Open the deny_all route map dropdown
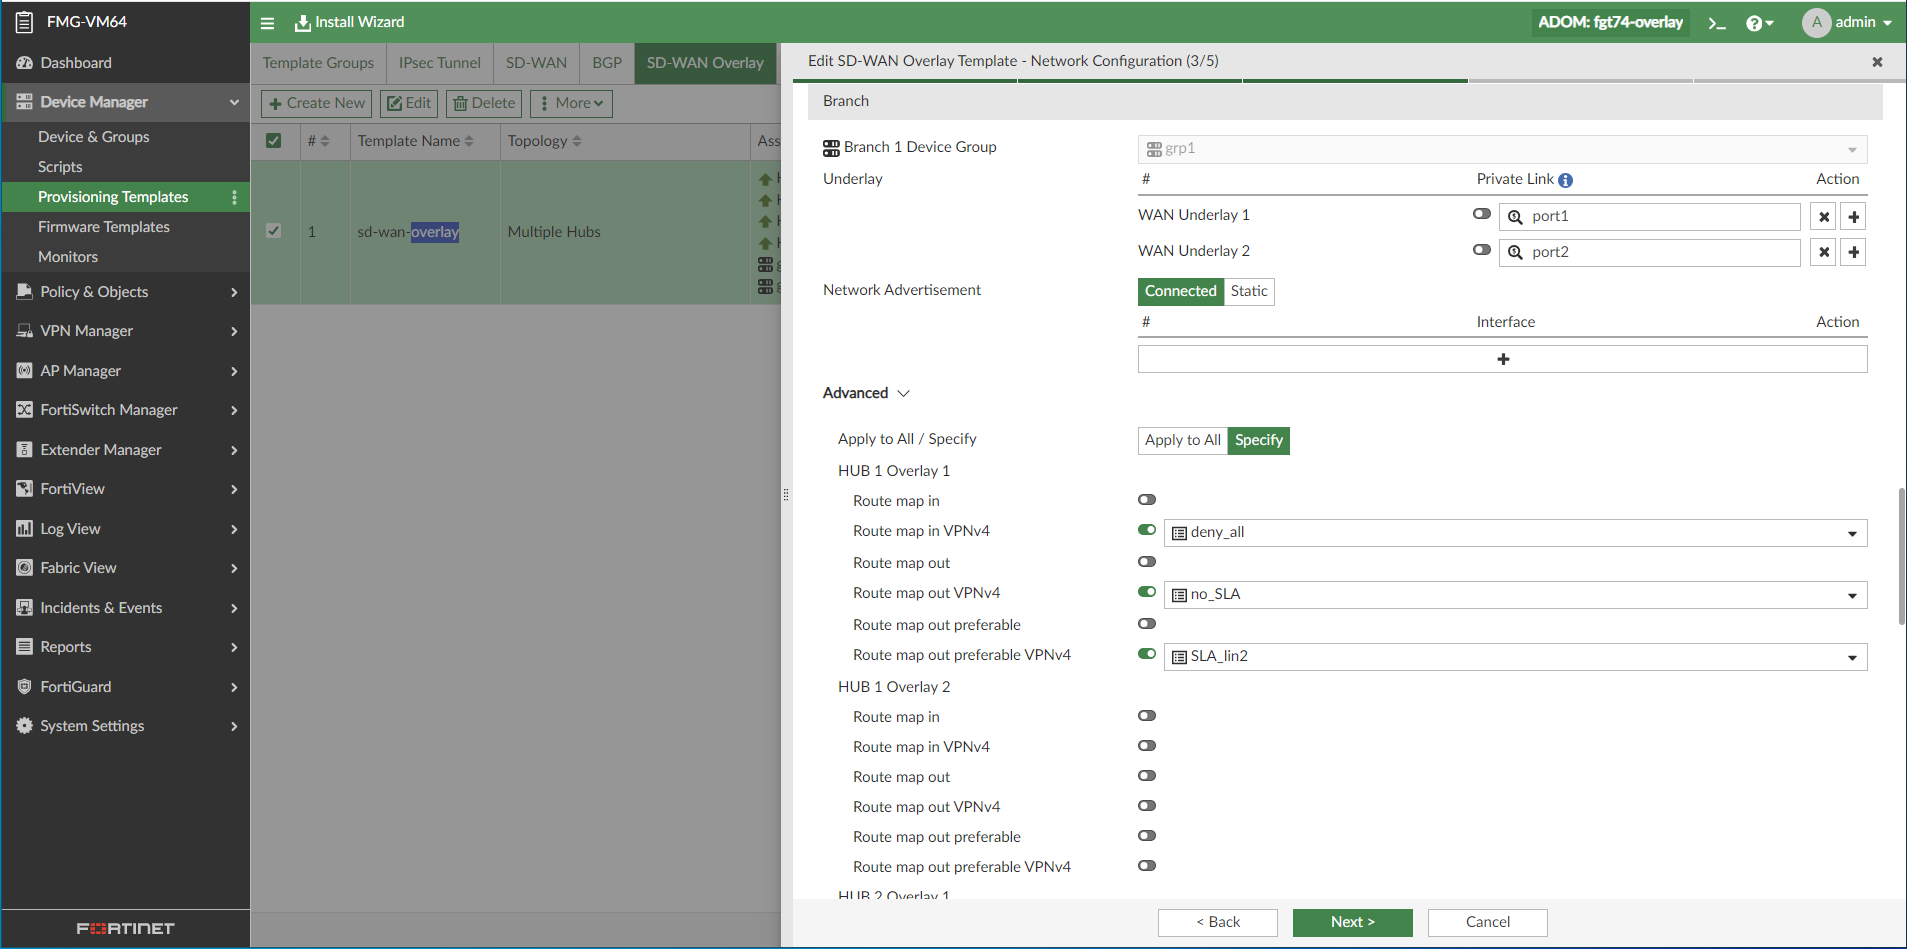The width and height of the screenshot is (1907, 949). tap(1851, 532)
